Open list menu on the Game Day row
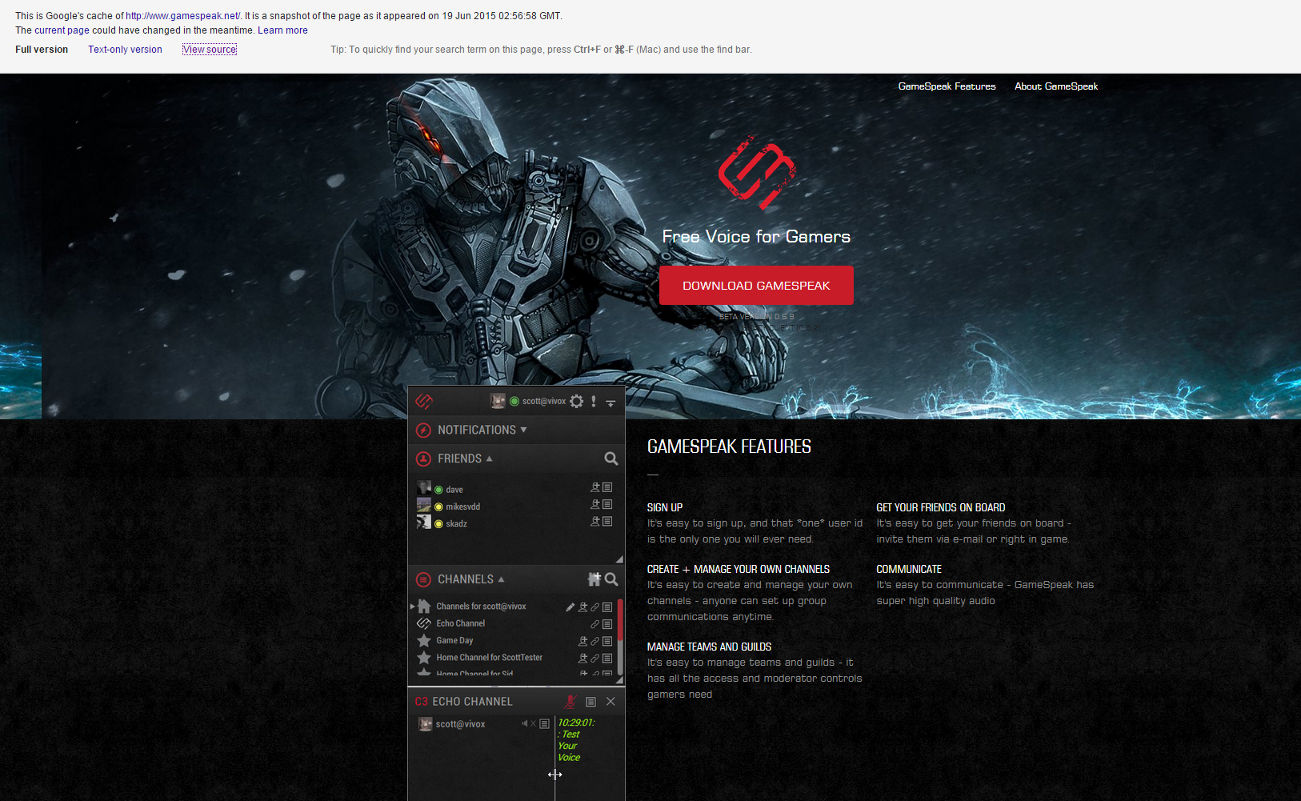1301x801 pixels. click(x=607, y=641)
